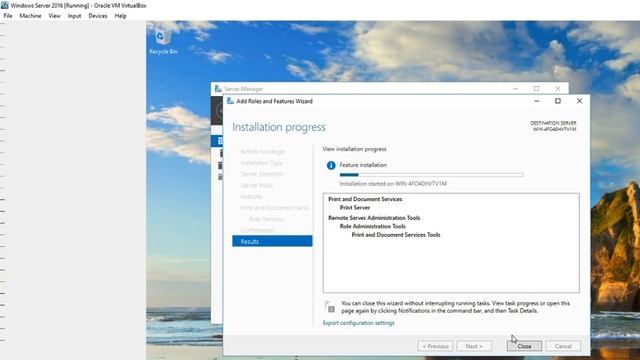Image resolution: width=640 pixels, height=360 pixels.
Task: Maximize the Add Roles and Features Wizard
Action: (x=558, y=101)
